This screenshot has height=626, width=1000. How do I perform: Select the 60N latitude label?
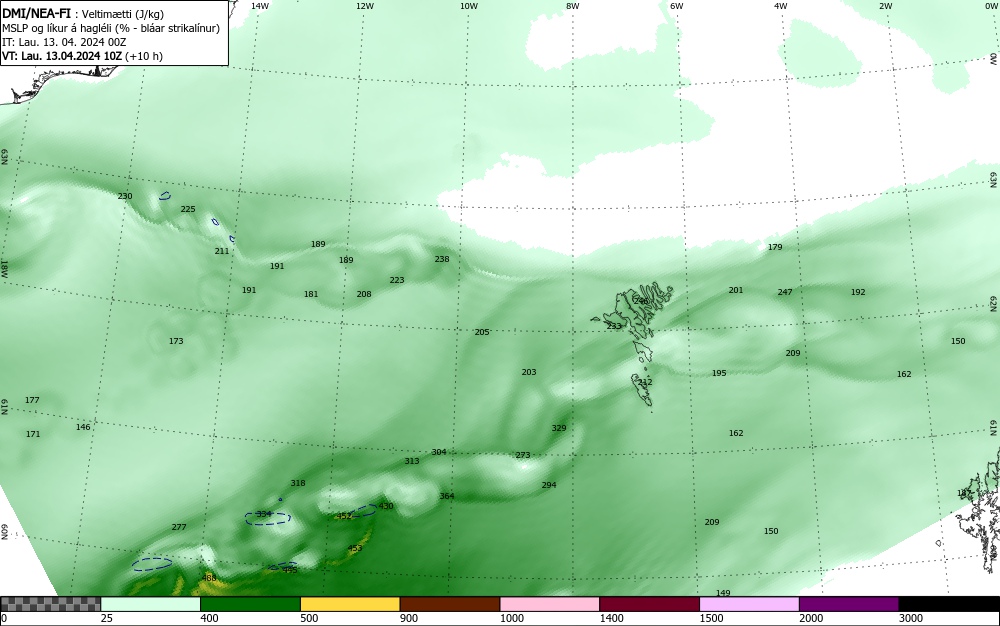click(4, 532)
